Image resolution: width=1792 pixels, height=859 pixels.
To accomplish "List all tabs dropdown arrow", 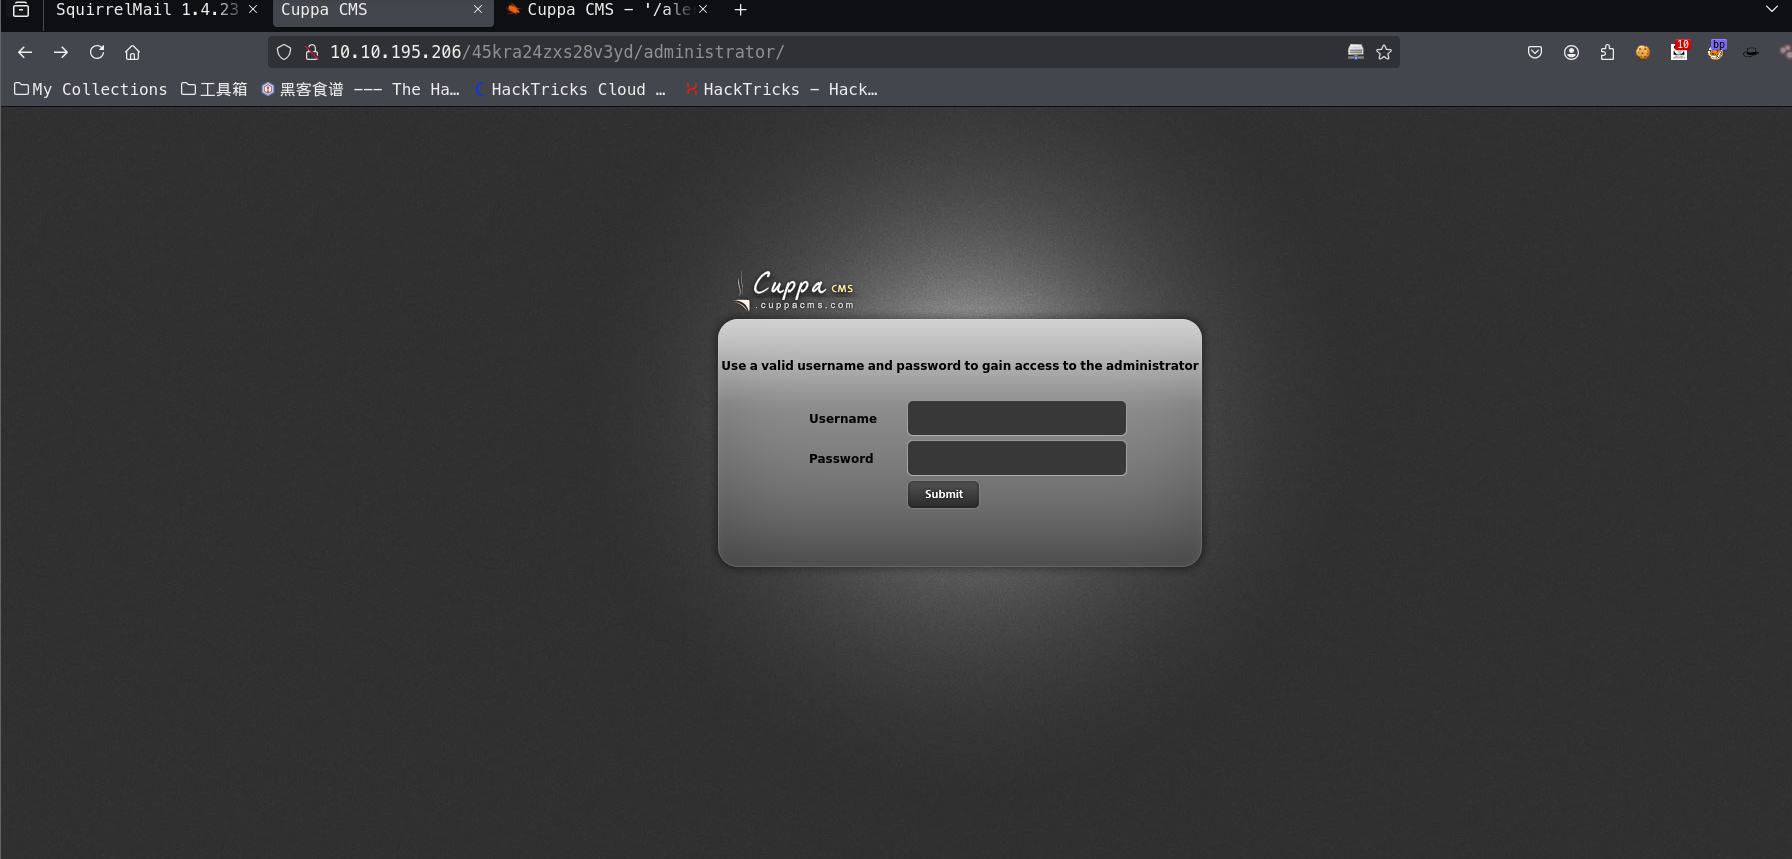I will coord(1772,9).
